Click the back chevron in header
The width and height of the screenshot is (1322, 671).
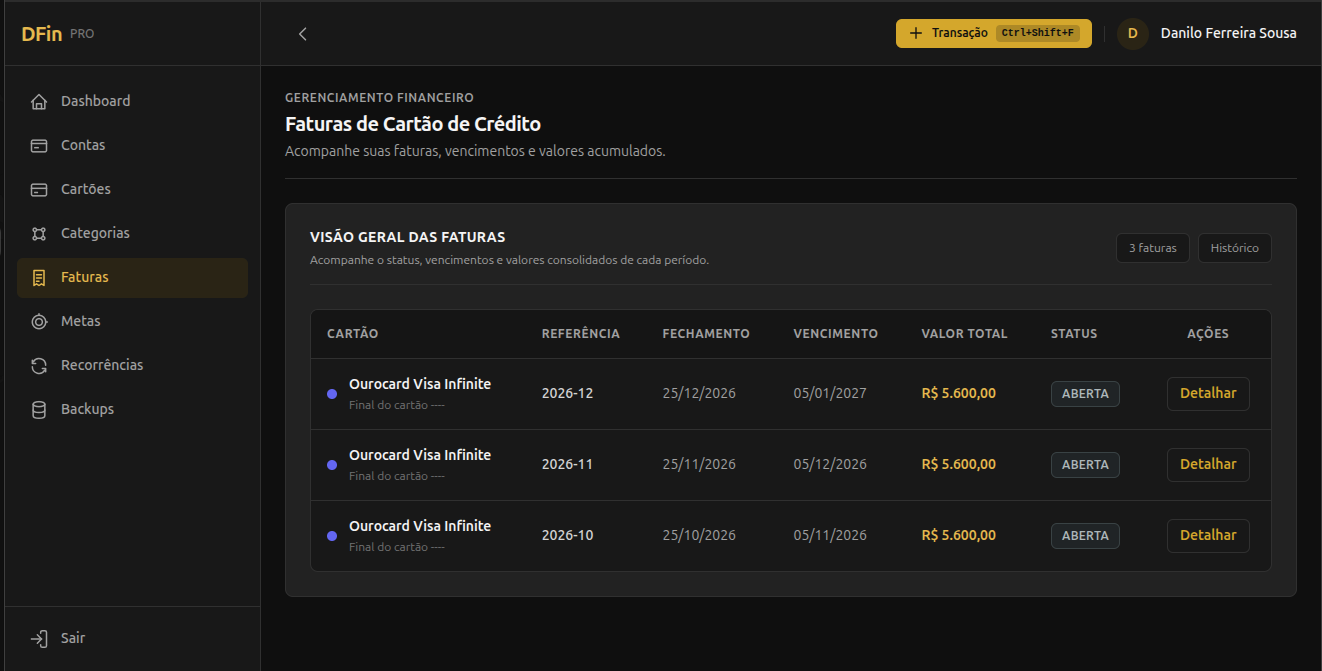(x=303, y=34)
